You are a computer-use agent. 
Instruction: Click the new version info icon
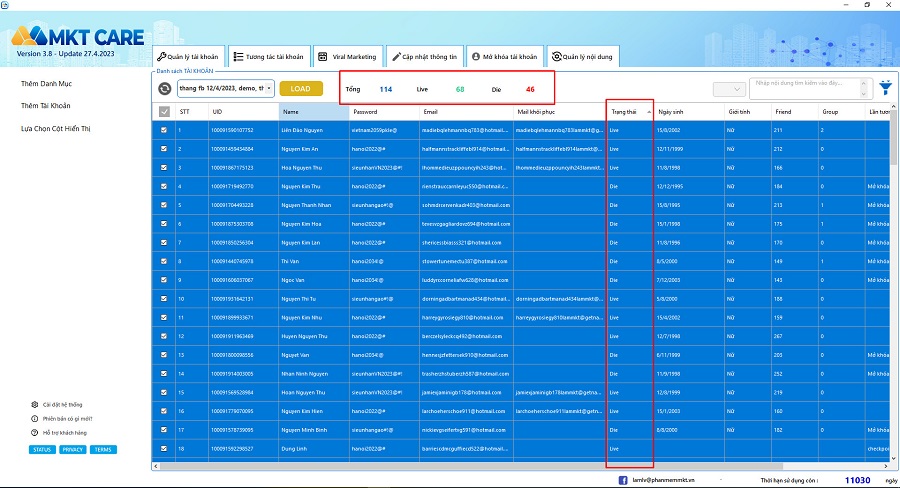(x=35, y=419)
